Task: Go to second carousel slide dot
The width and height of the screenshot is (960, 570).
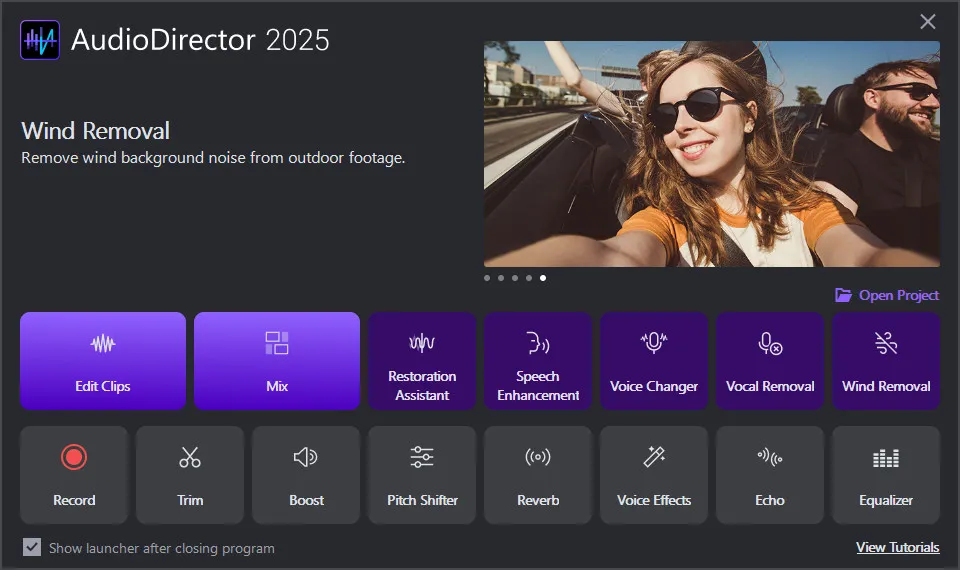Action: click(x=501, y=278)
